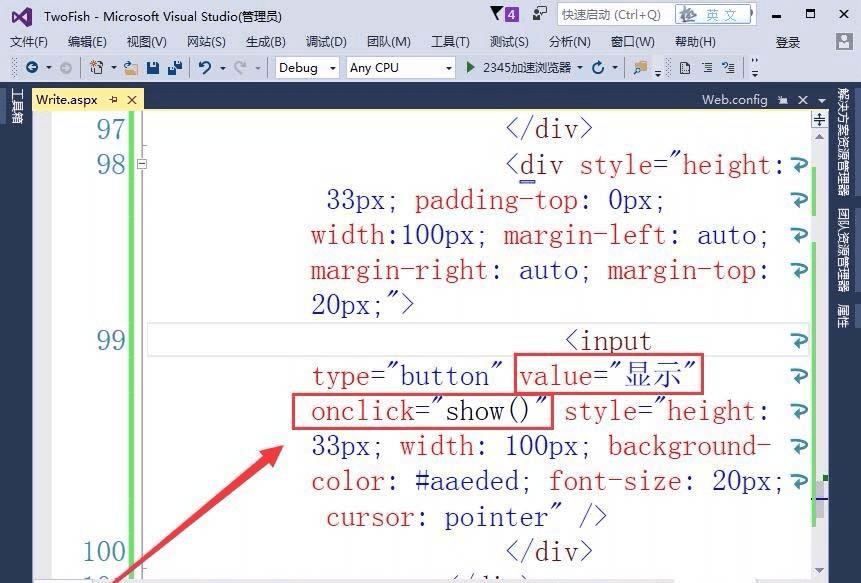Image resolution: width=861 pixels, height=583 pixels.
Task: Start debugging with green play button
Action: click(470, 68)
